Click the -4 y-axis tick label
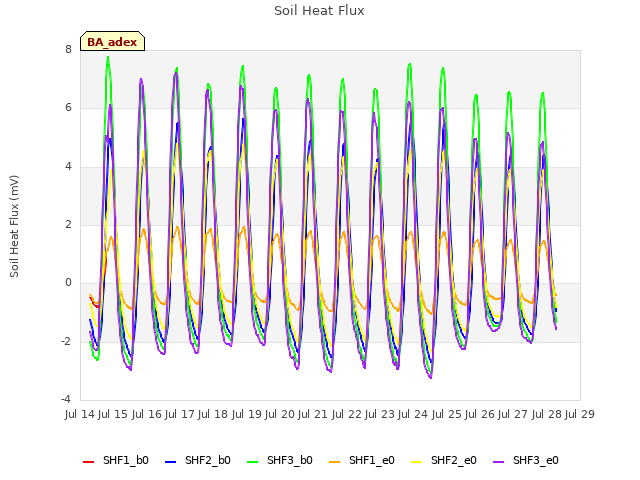640x480 pixels. [x=66, y=400]
